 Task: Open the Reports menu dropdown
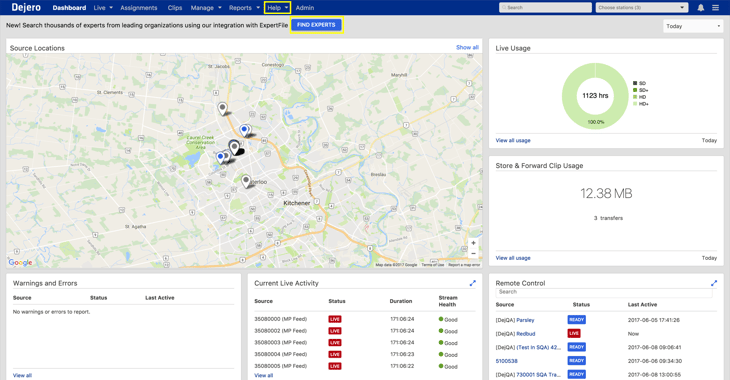[x=244, y=7]
